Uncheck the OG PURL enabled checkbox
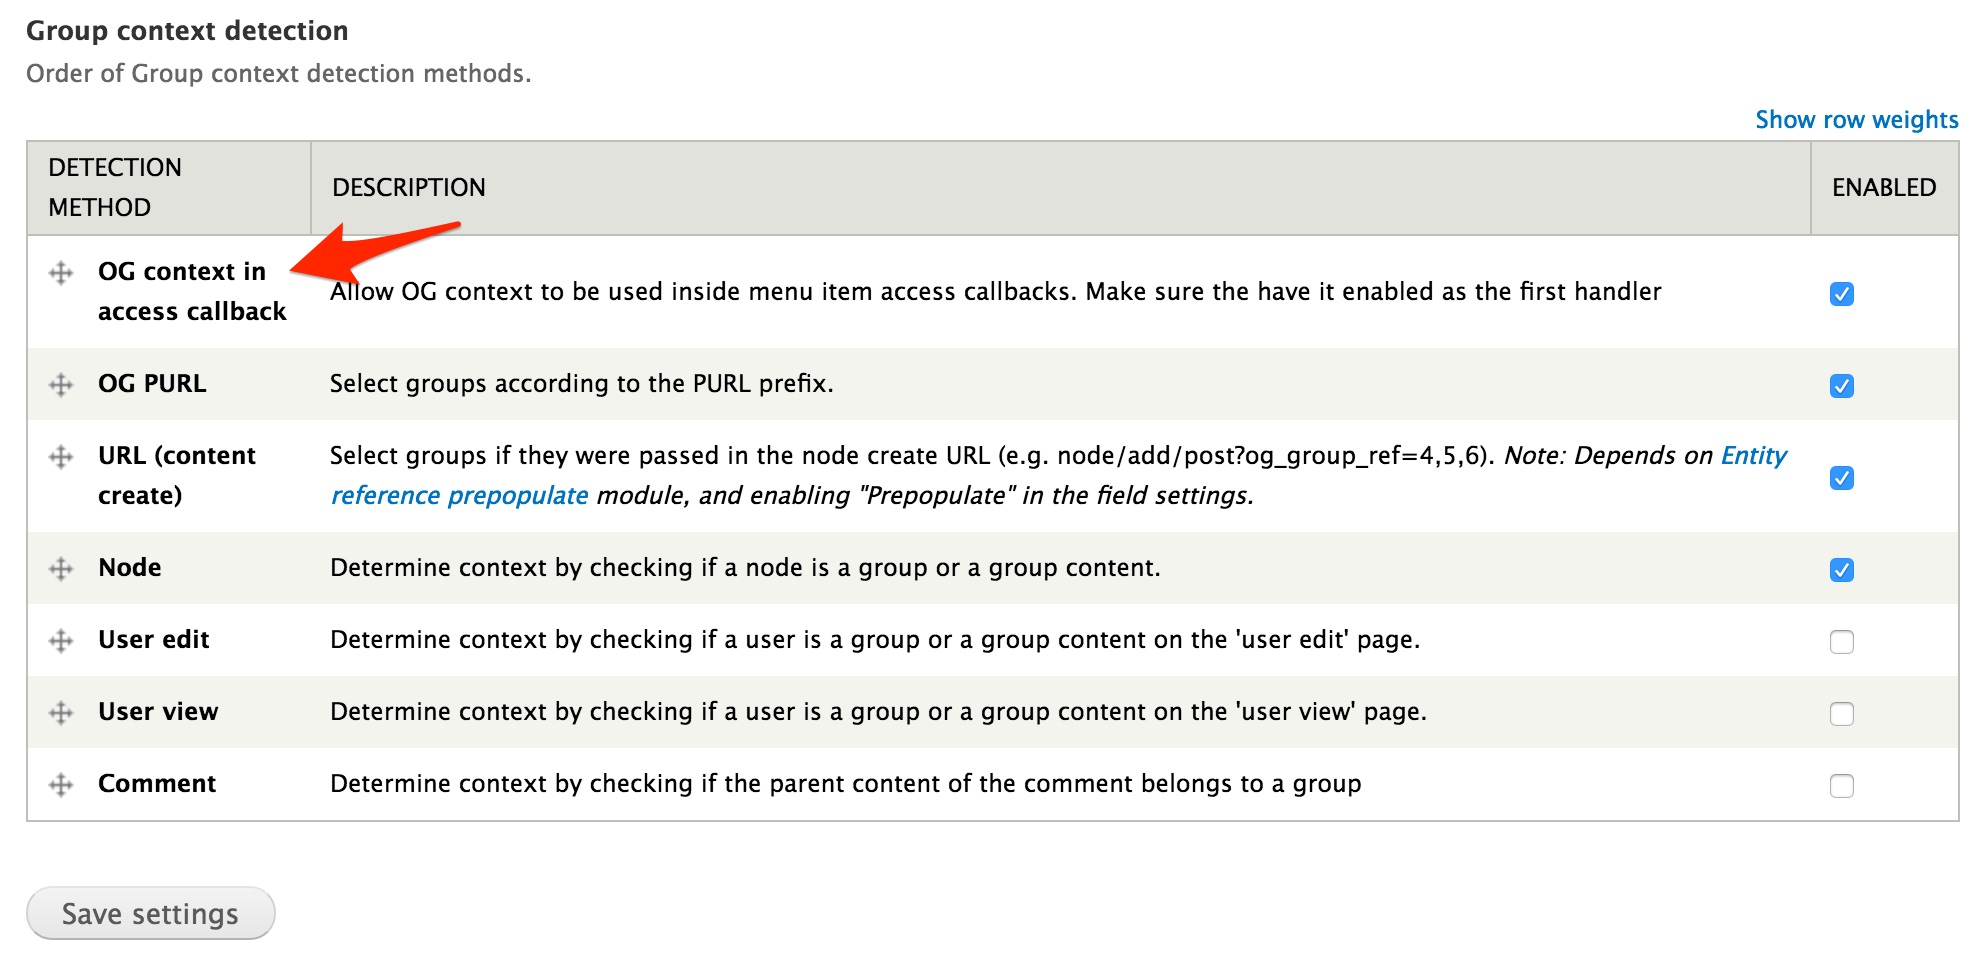1978x964 pixels. (x=1841, y=386)
